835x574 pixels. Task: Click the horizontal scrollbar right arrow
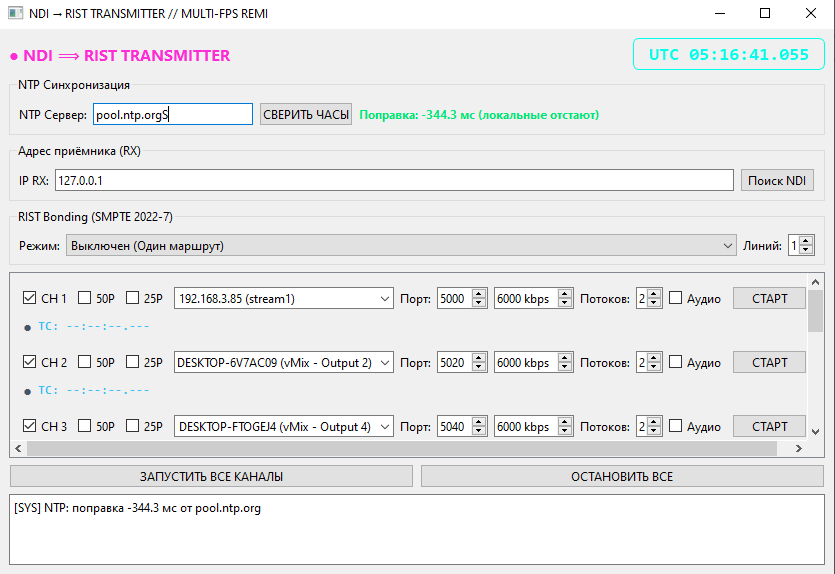coord(799,448)
